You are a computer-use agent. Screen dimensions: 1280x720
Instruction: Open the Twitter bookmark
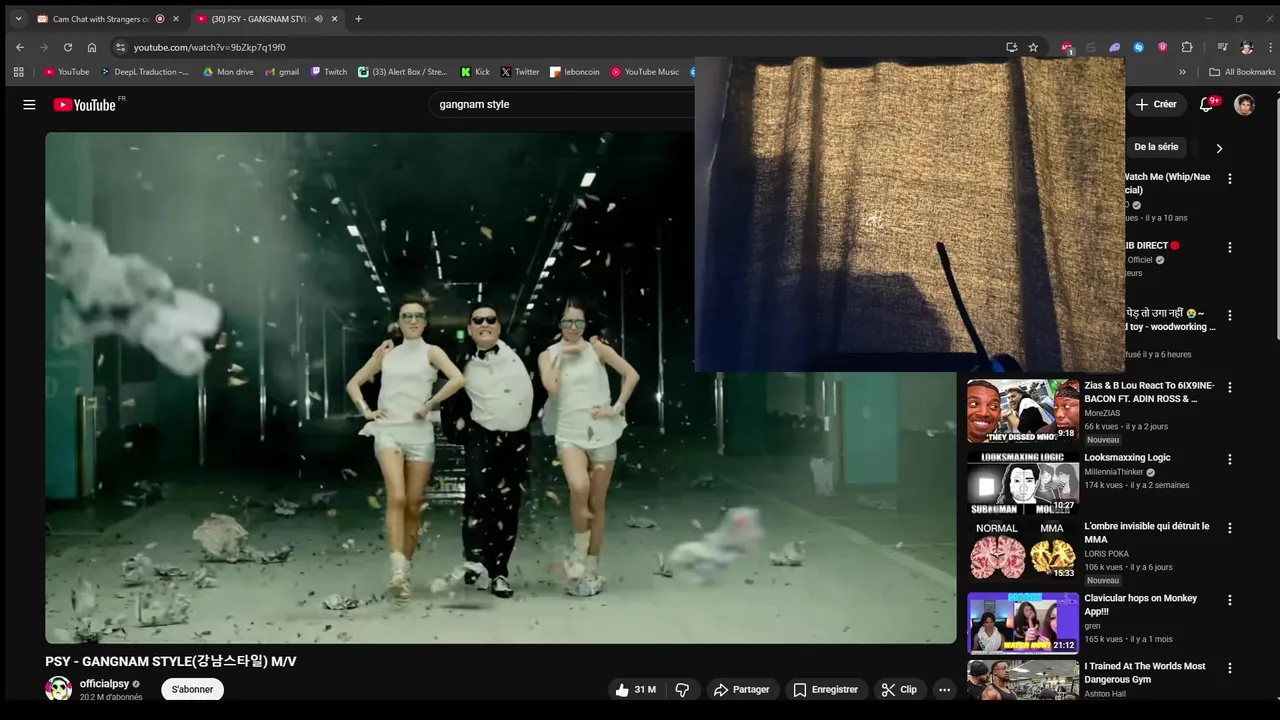pyautogui.click(x=520, y=72)
